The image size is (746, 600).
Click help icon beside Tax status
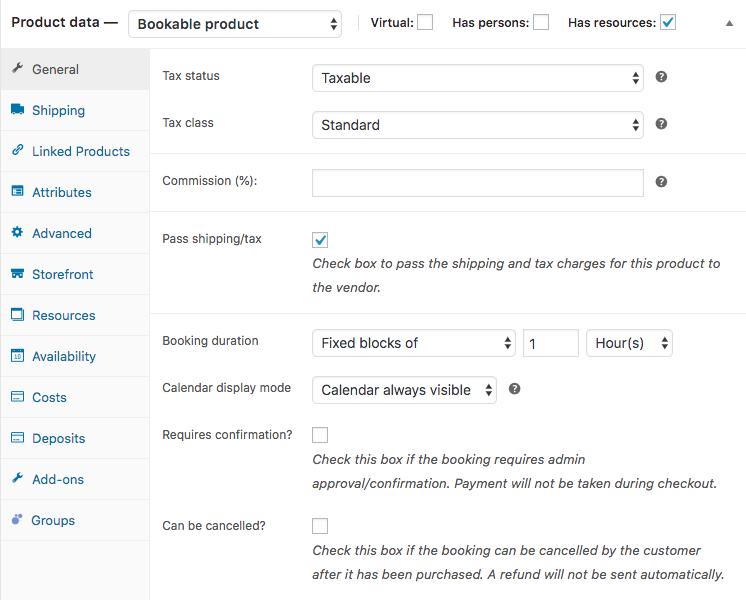coord(661,77)
